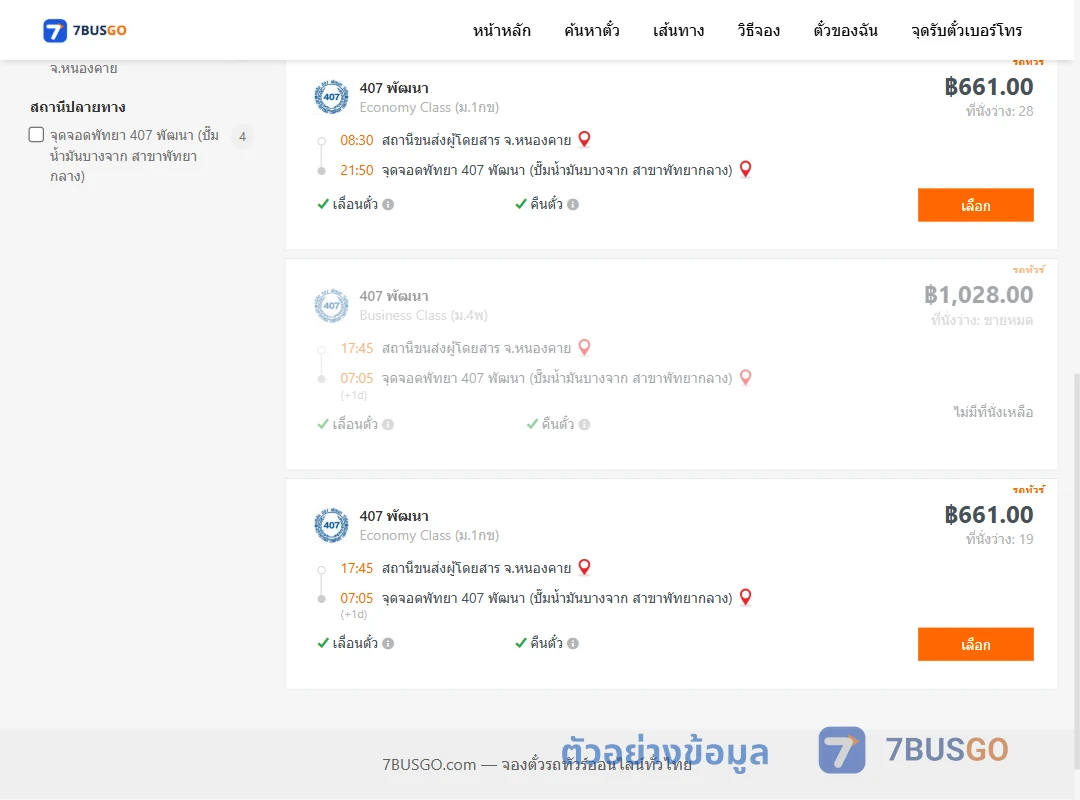The width and height of the screenshot is (1080, 800).
Task: Choose the 08:30 trip with the เลือก button
Action: tap(975, 205)
